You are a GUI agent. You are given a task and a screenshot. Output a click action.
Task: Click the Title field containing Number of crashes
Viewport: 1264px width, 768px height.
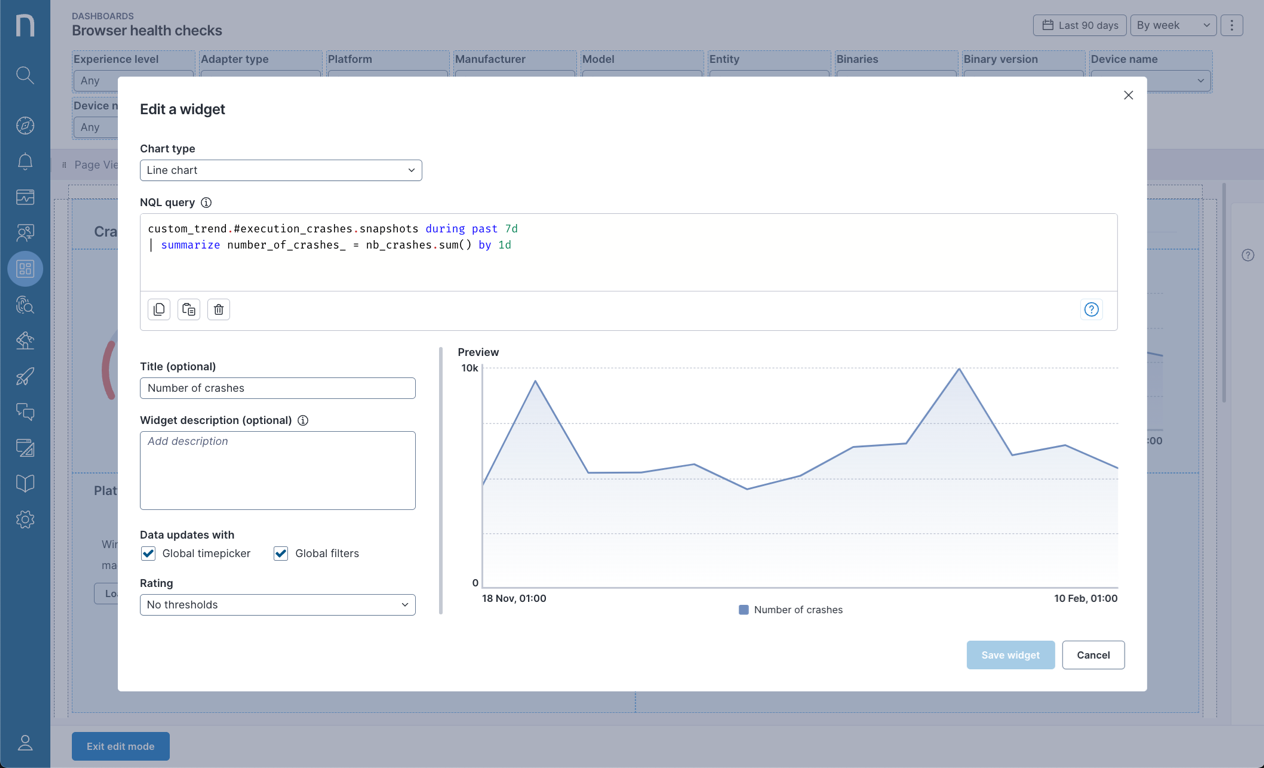pos(277,388)
